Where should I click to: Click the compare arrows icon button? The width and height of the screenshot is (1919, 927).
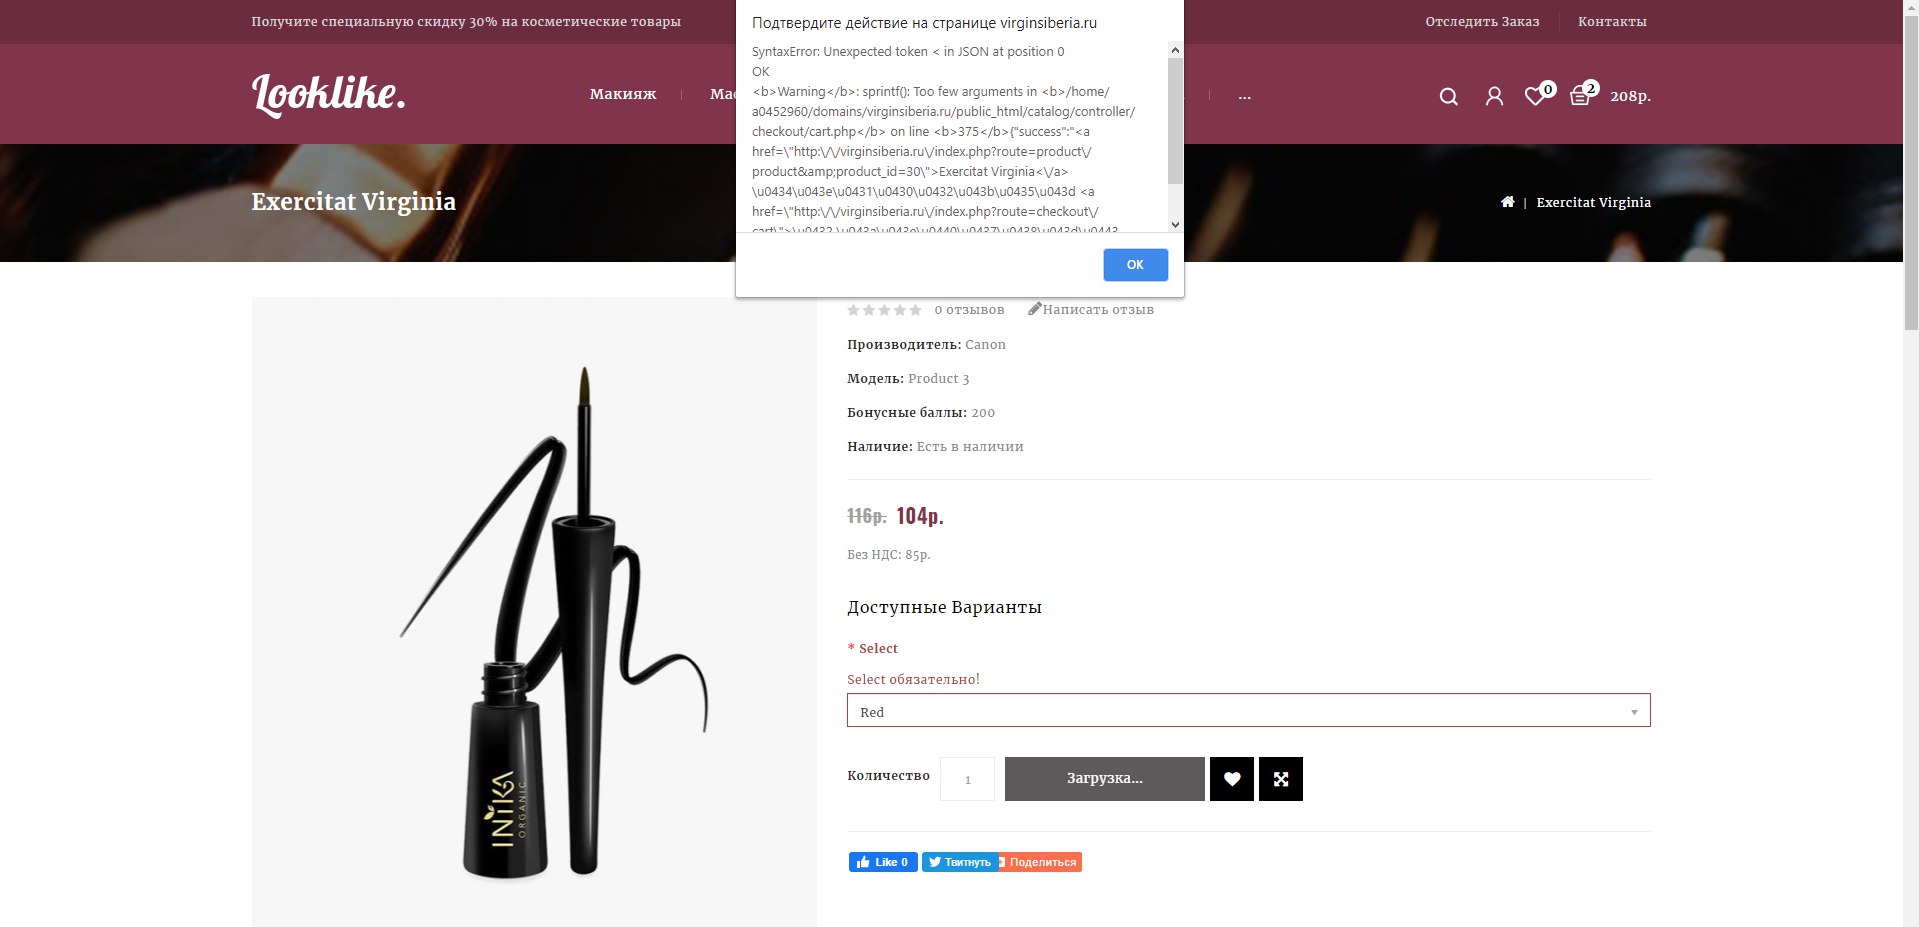1281,779
